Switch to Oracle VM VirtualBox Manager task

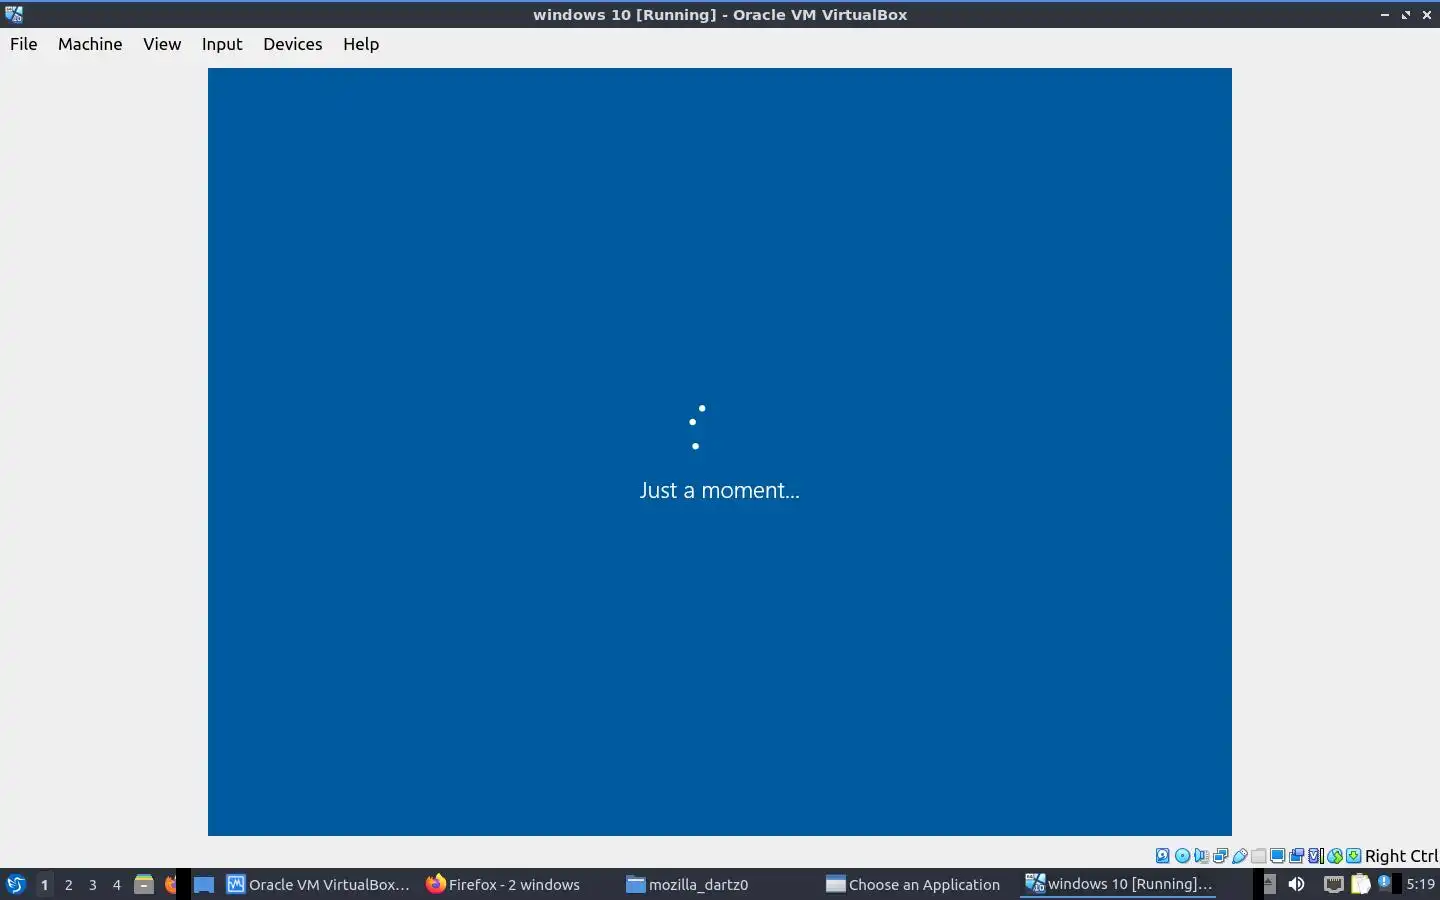[318, 884]
